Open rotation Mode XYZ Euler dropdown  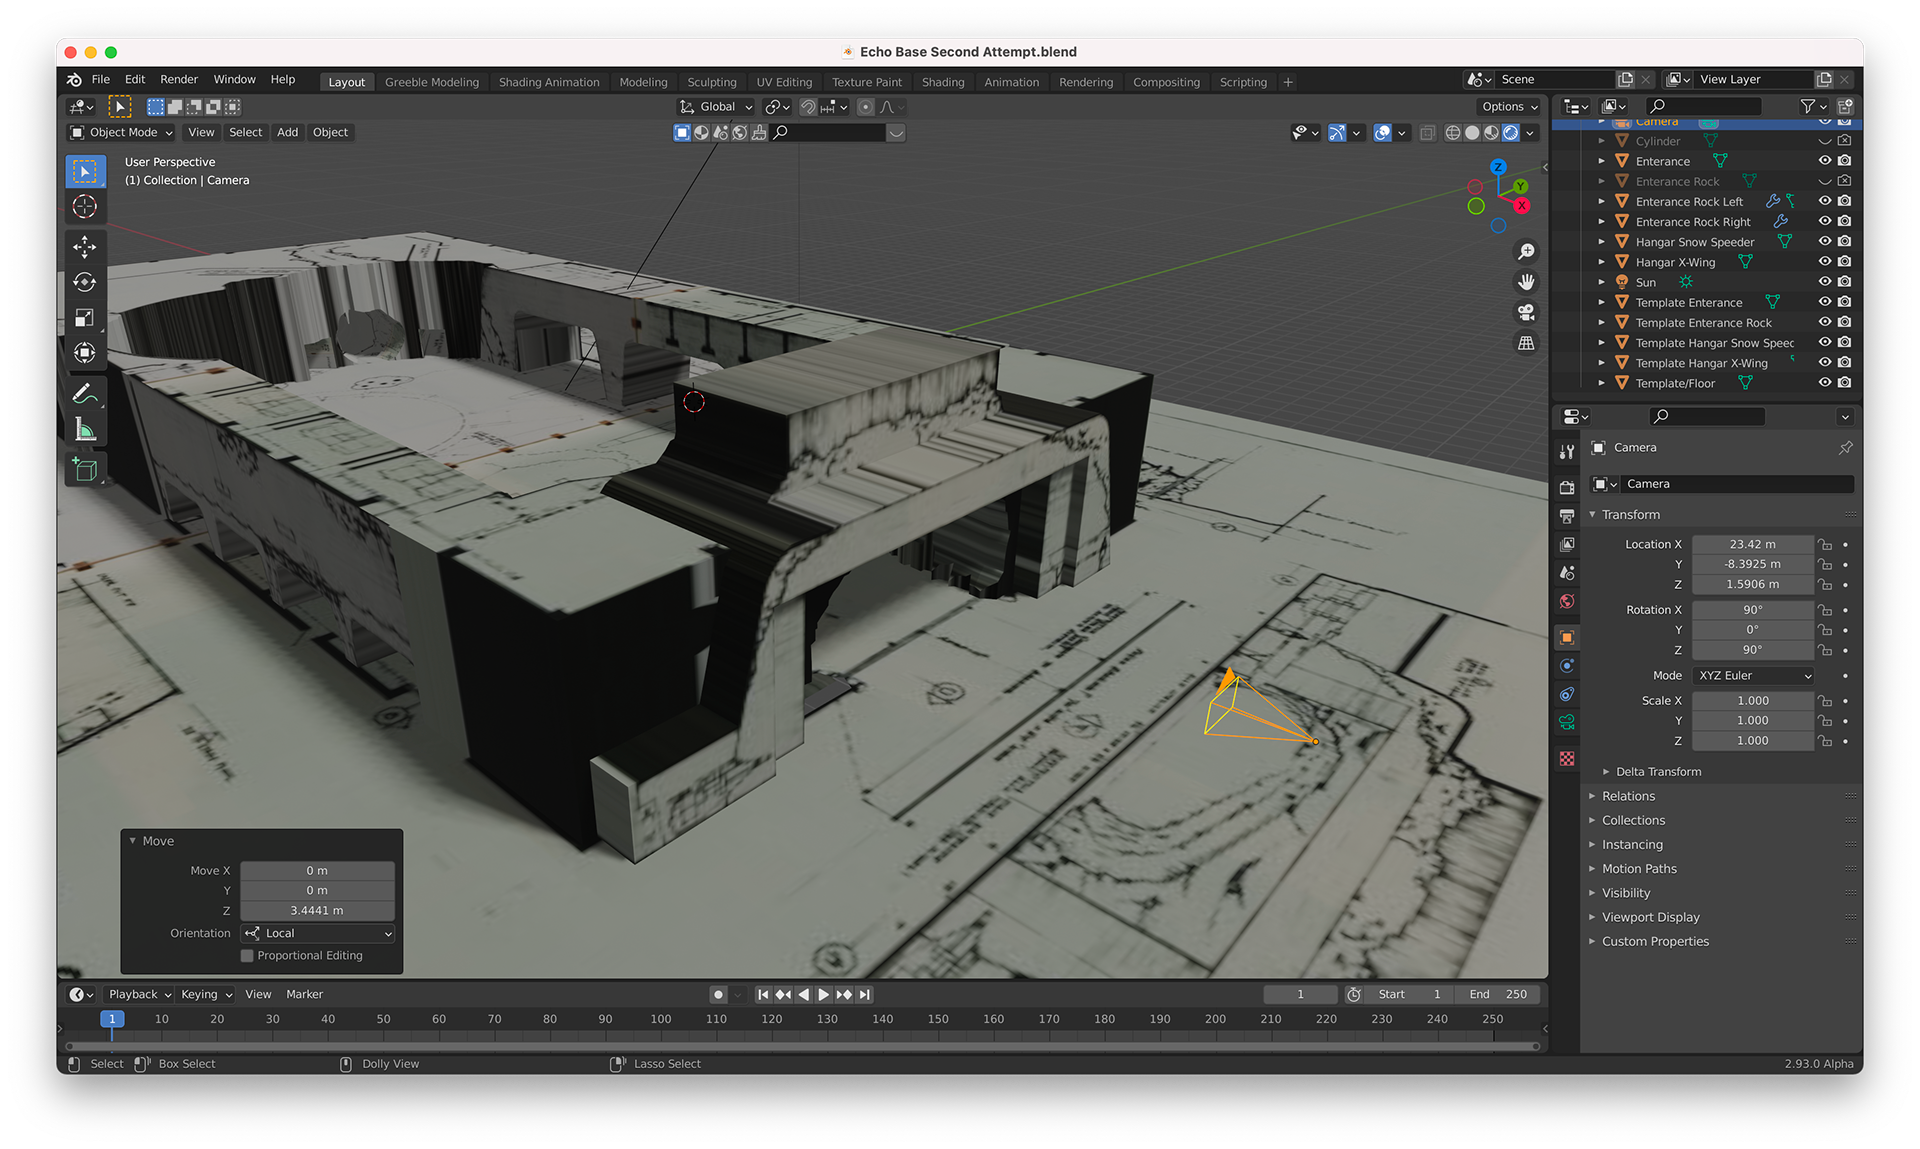tap(1754, 676)
